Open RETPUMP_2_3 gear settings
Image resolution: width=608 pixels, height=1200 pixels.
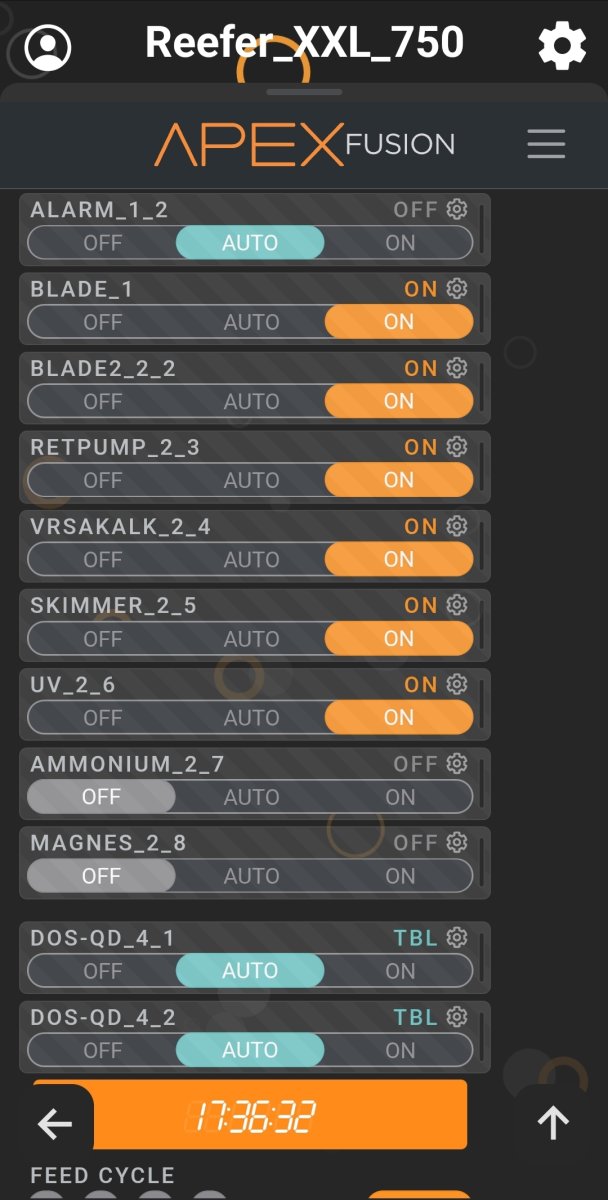click(x=457, y=447)
